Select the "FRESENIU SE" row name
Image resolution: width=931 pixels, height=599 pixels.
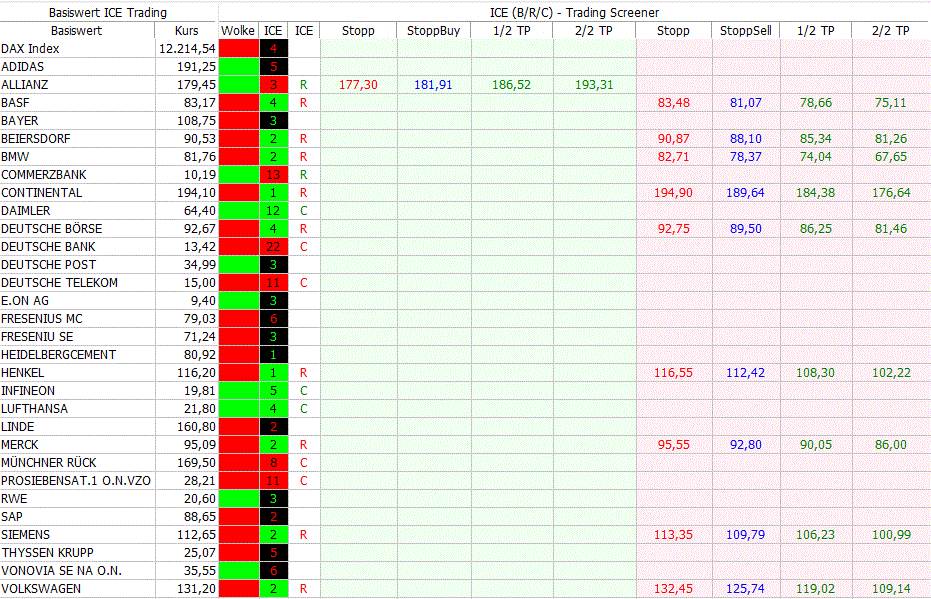click(37, 337)
